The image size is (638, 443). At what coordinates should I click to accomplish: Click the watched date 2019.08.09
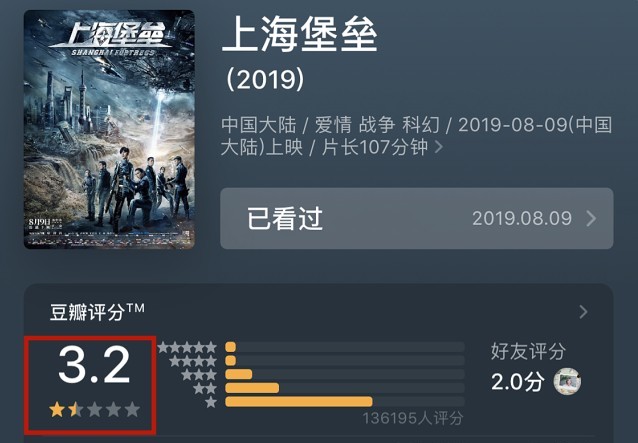(x=522, y=218)
